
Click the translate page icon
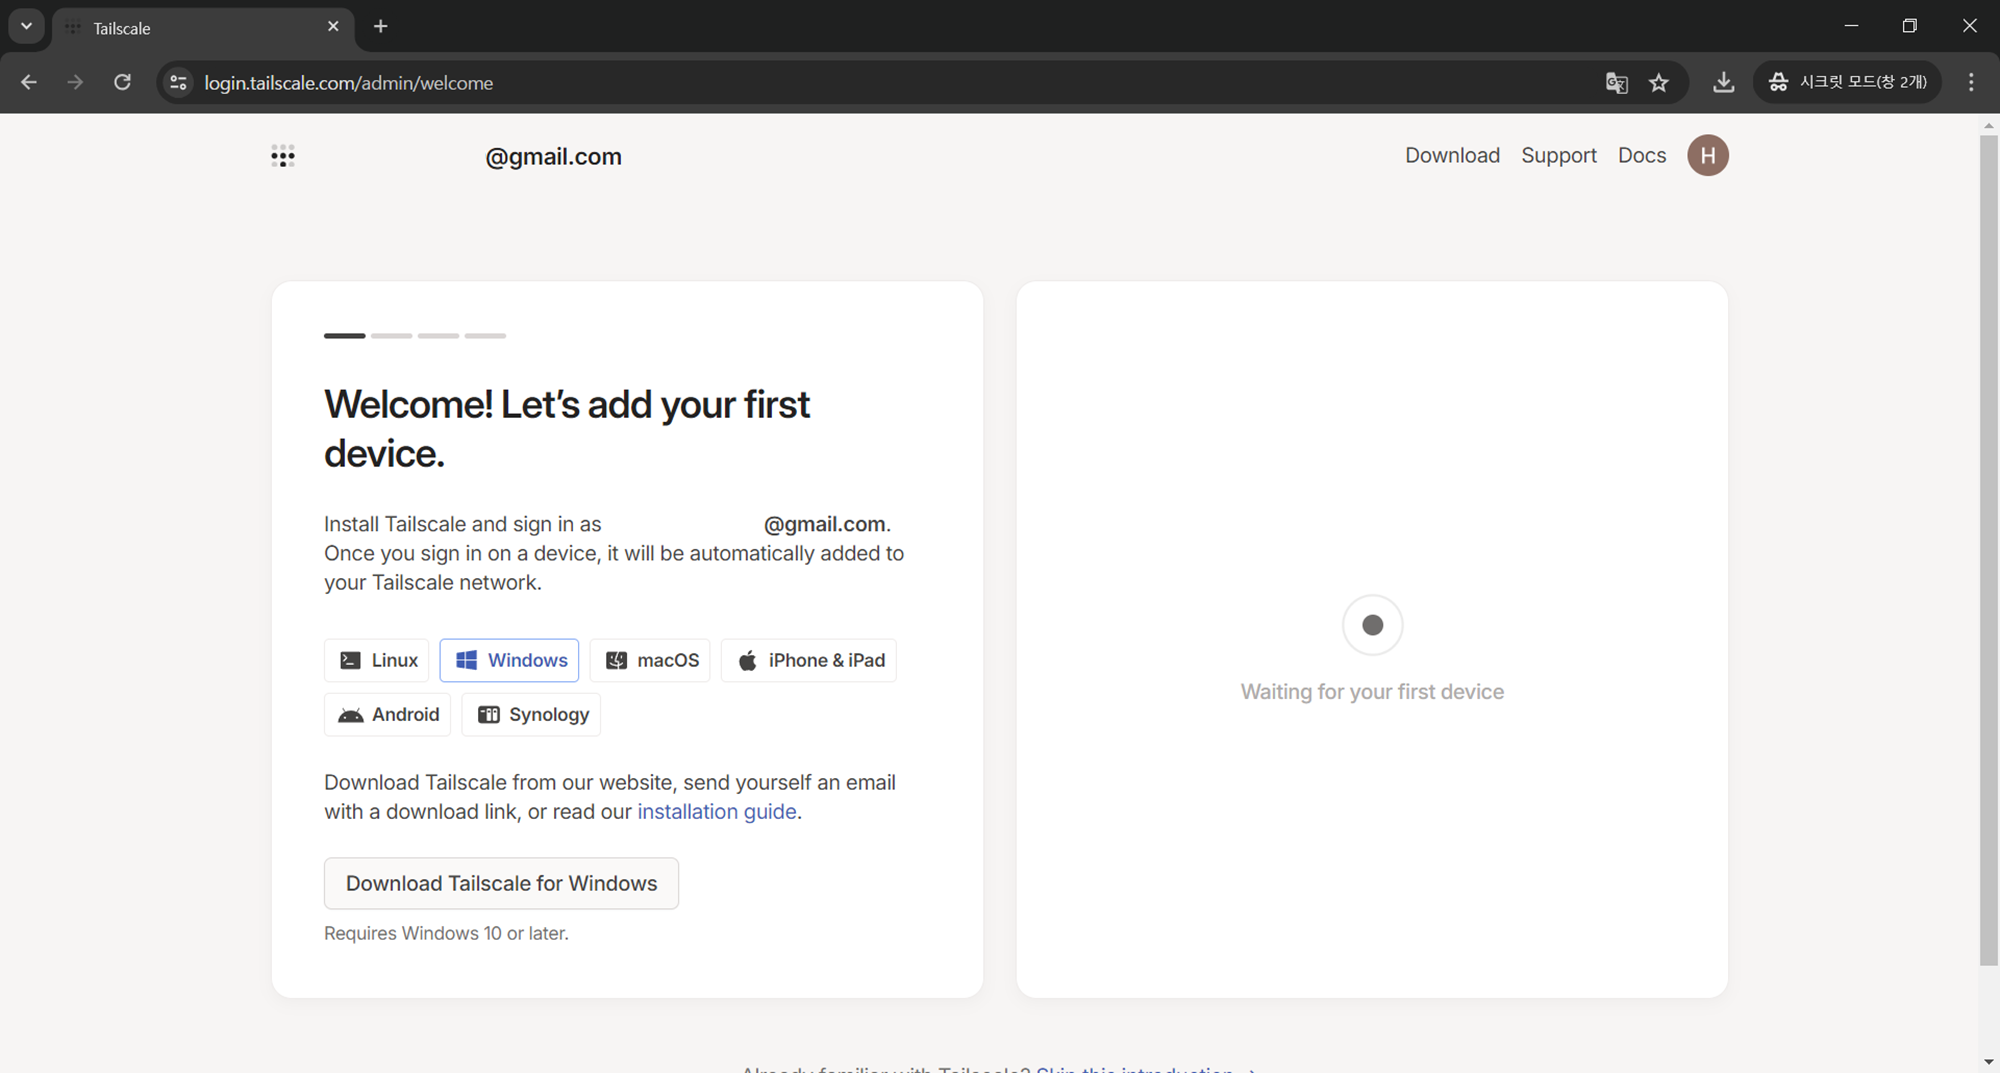click(x=1617, y=82)
